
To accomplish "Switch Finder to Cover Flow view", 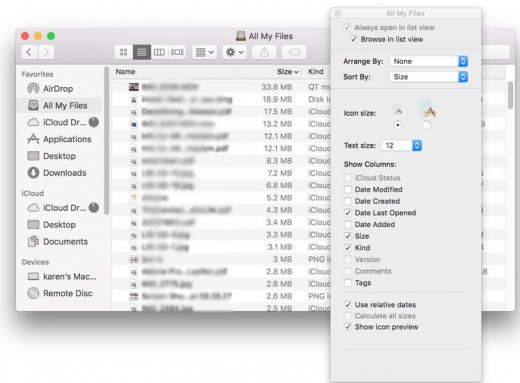I will coord(177,52).
